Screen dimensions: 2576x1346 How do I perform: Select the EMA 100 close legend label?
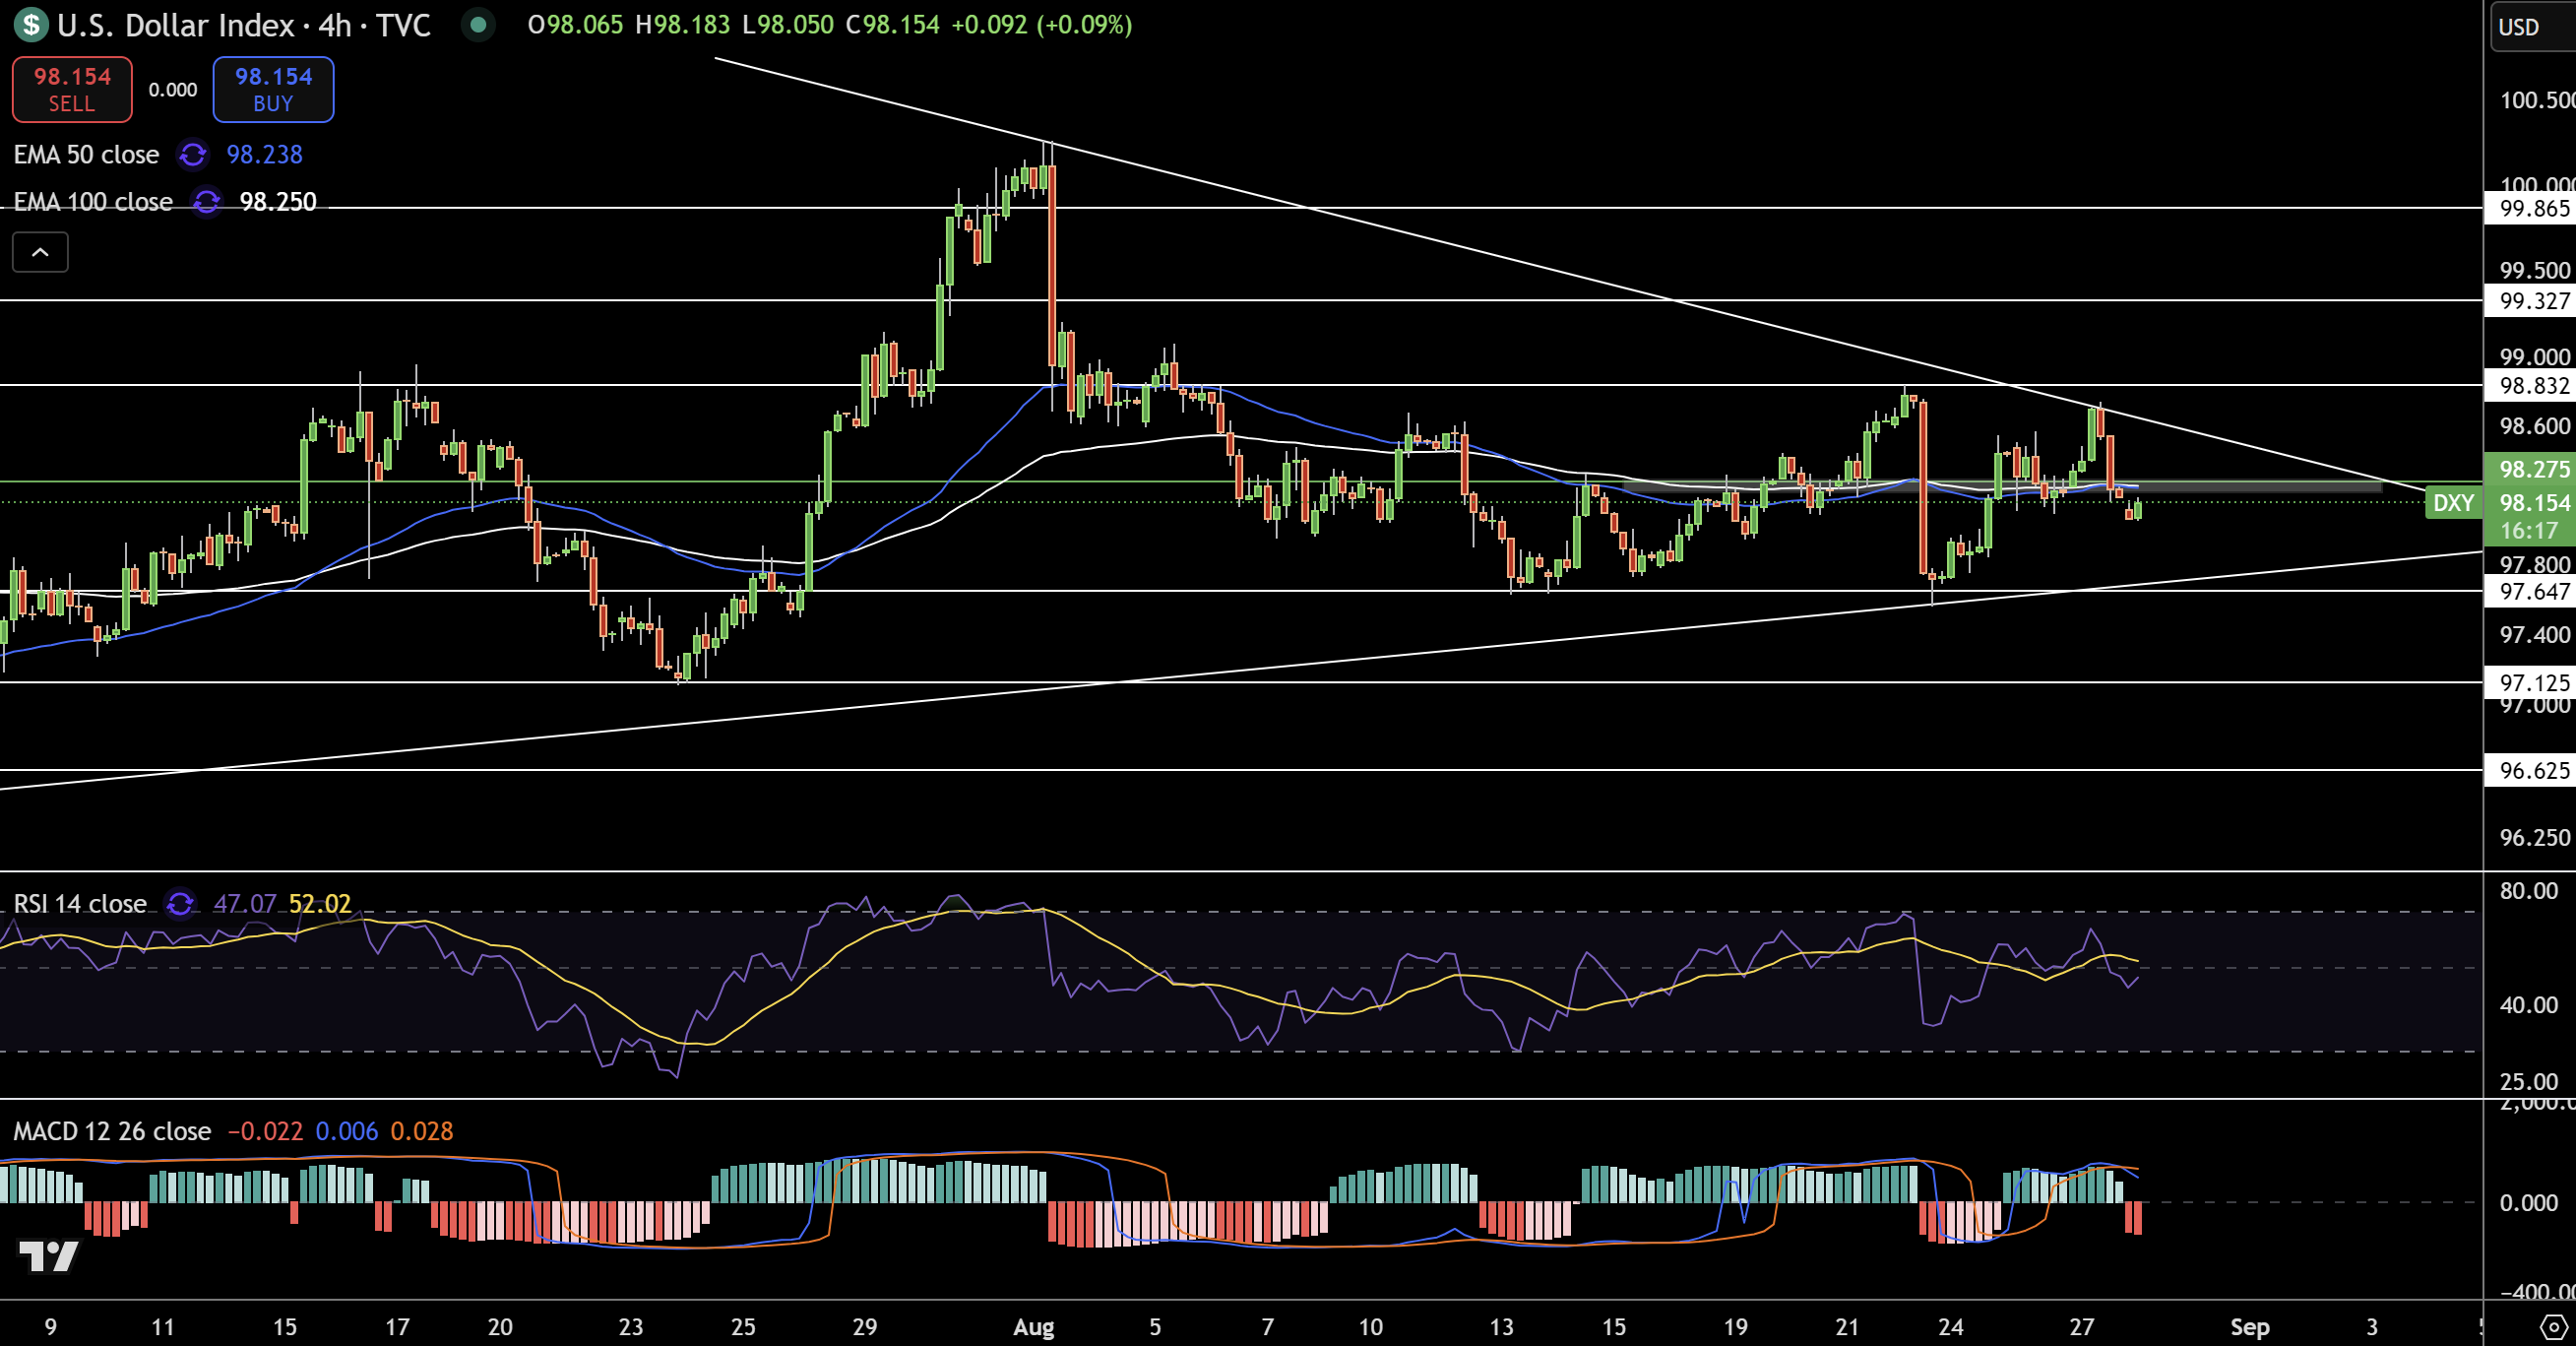[93, 202]
